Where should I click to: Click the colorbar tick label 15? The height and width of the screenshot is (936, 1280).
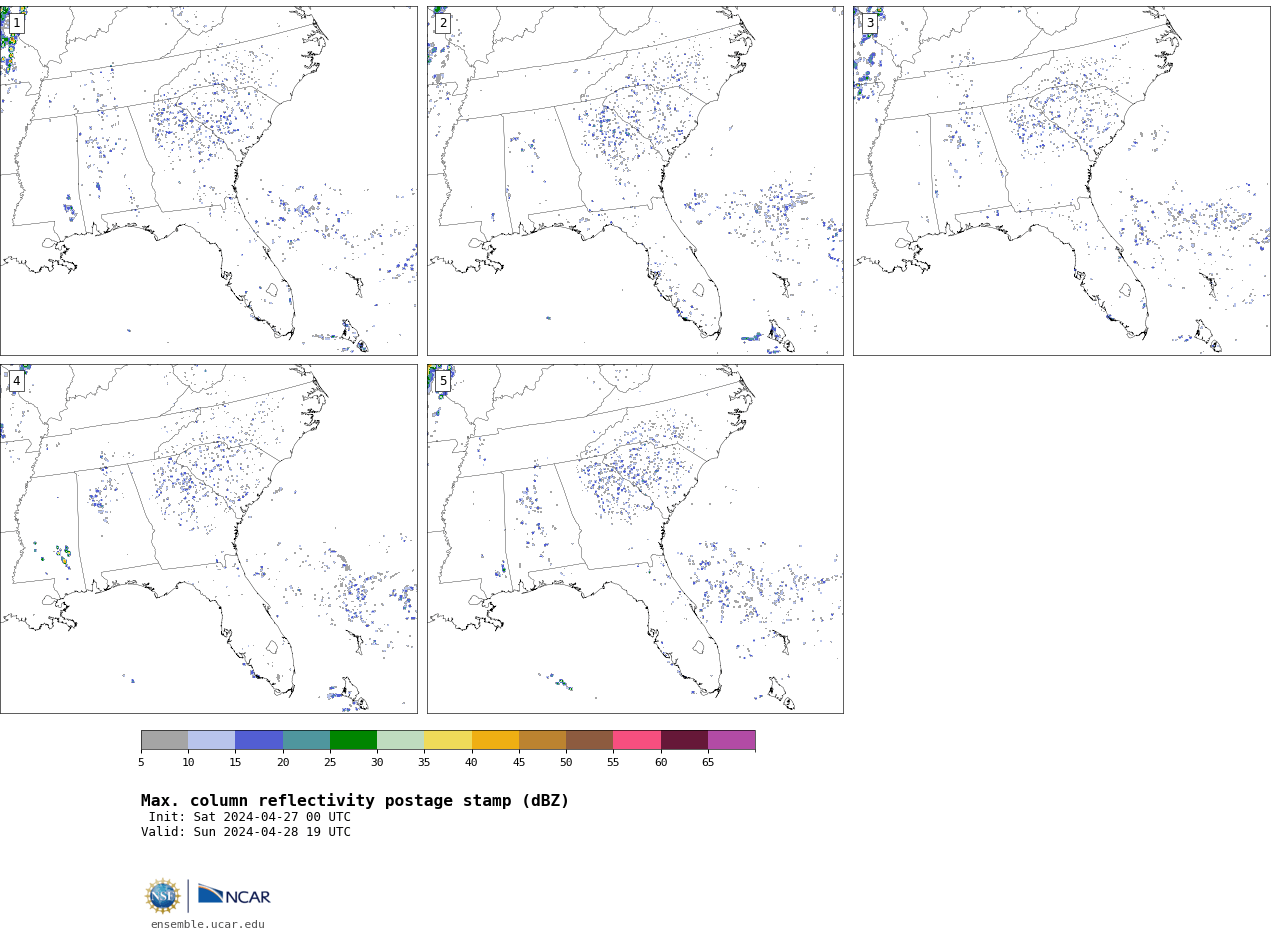pos(235,763)
